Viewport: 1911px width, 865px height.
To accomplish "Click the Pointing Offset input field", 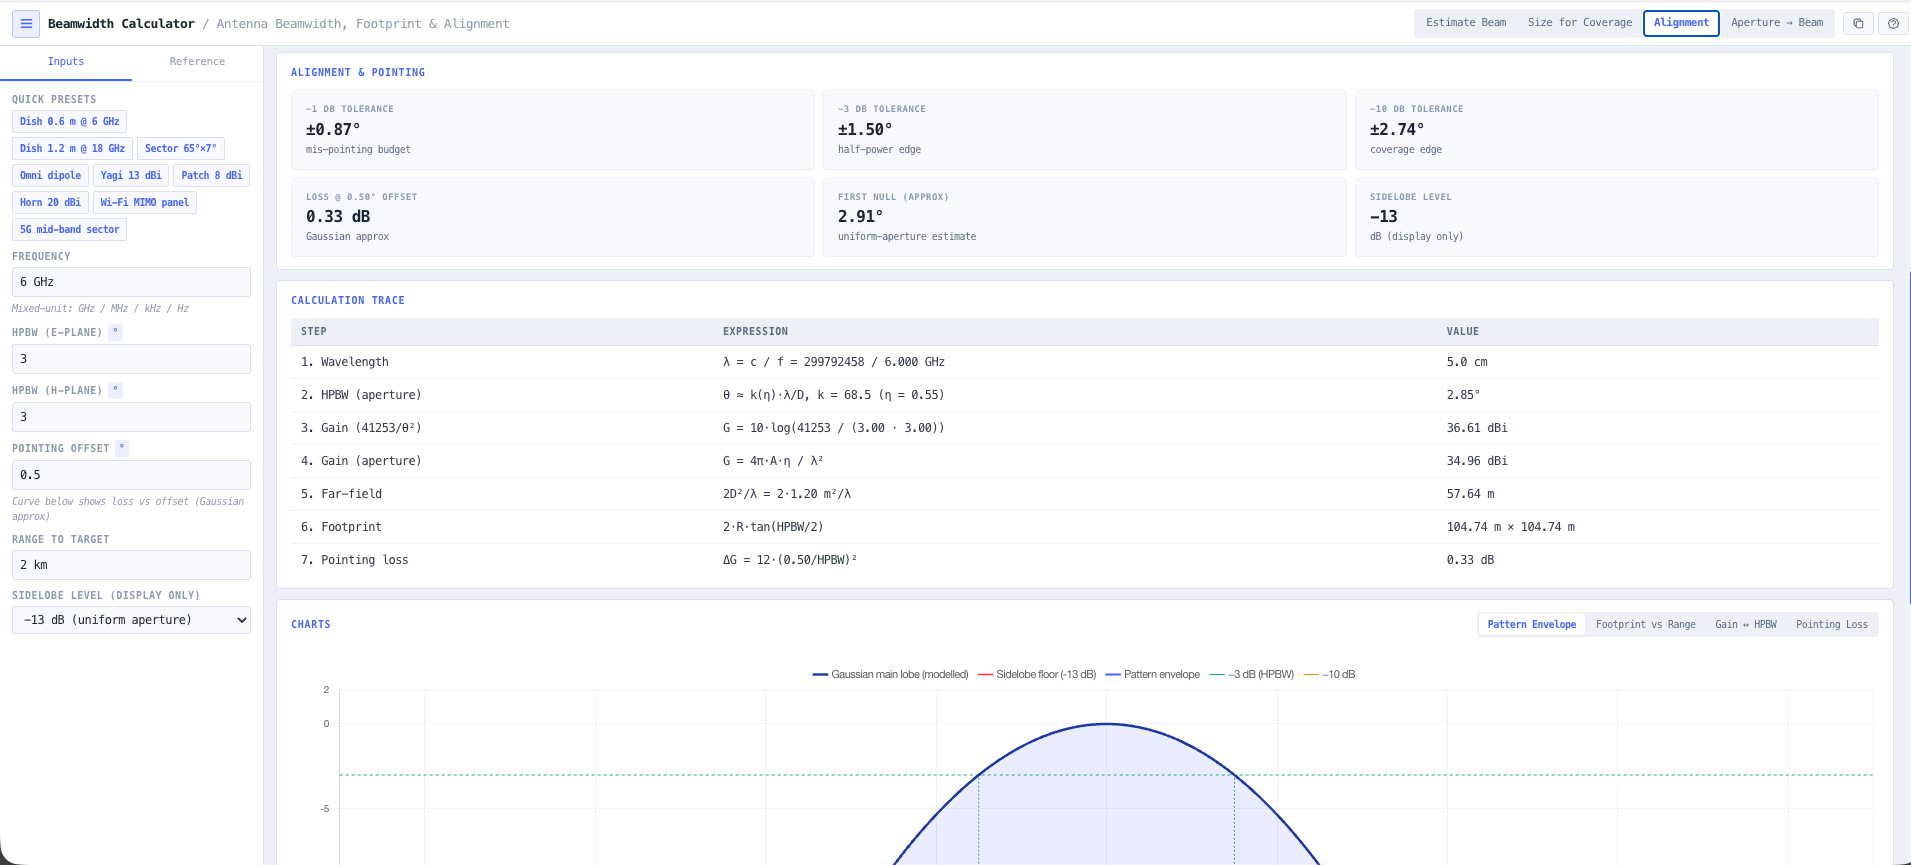I will click(x=131, y=475).
